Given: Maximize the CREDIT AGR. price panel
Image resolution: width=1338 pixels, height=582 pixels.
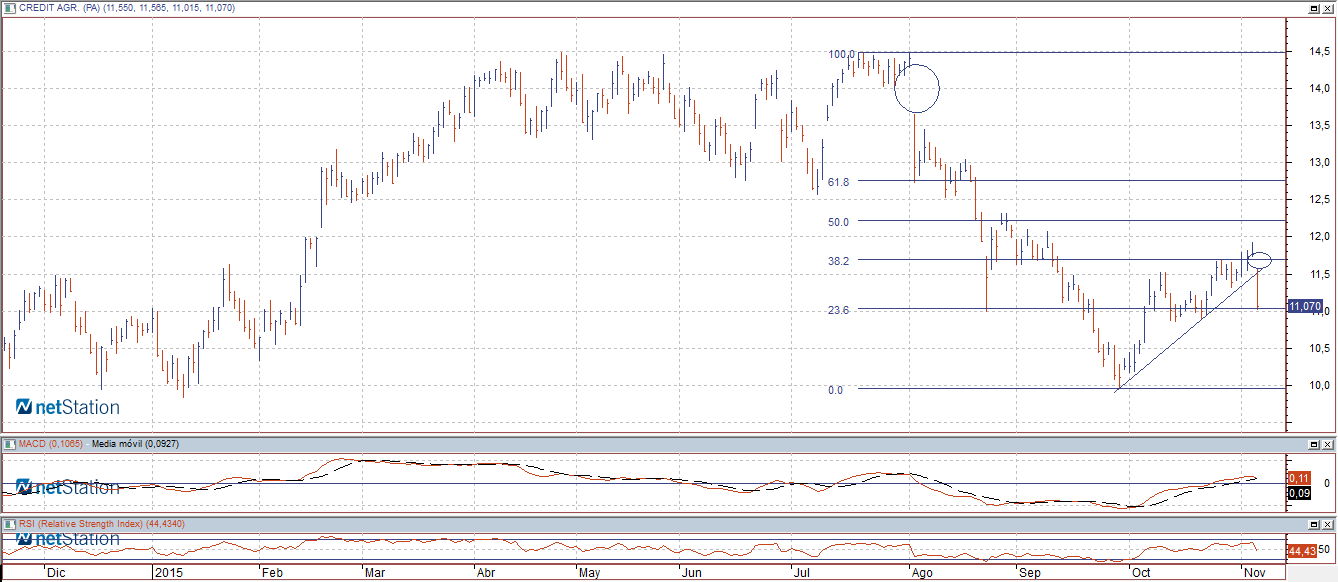Looking at the screenshot, I should [x=1314, y=7].
